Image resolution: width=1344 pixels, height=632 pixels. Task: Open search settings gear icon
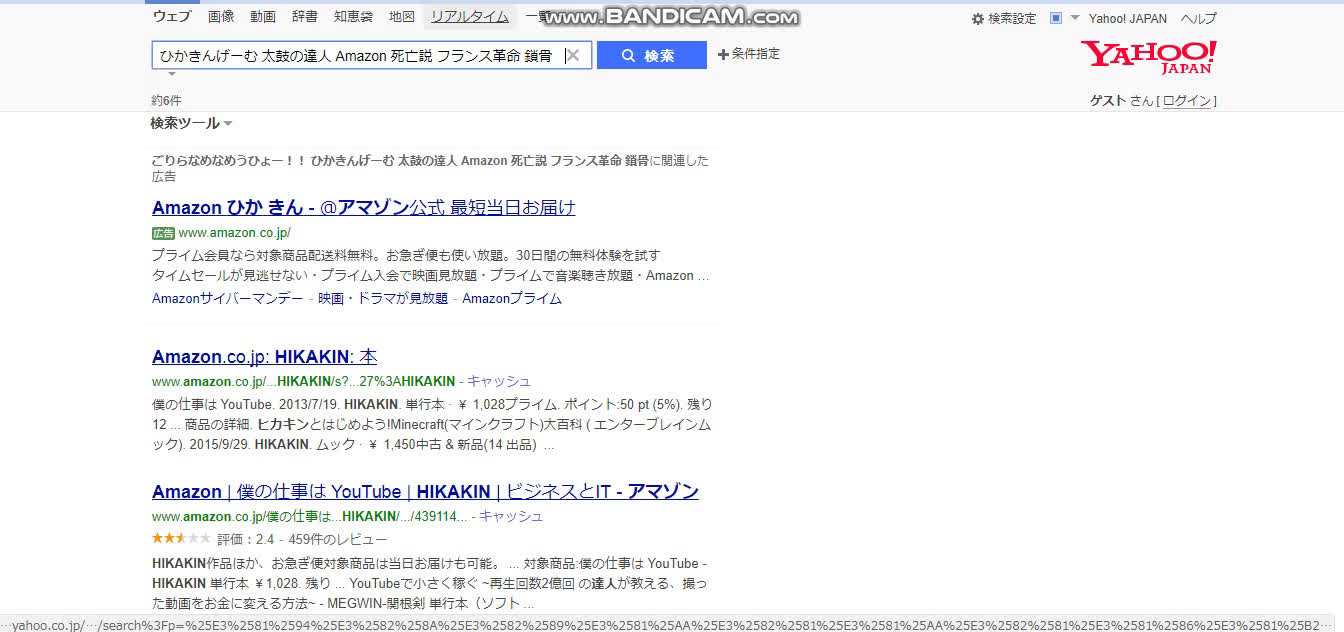click(x=978, y=19)
